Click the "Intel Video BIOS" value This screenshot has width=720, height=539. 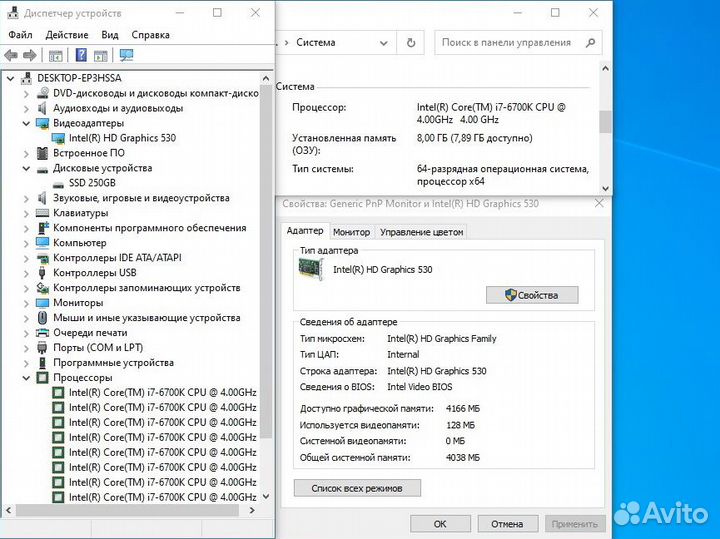coord(420,387)
